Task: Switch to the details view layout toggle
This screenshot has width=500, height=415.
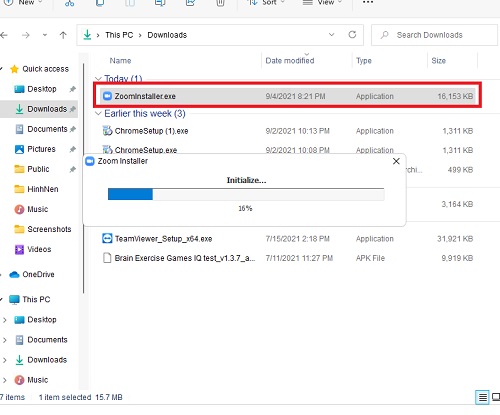Action: coord(482,397)
